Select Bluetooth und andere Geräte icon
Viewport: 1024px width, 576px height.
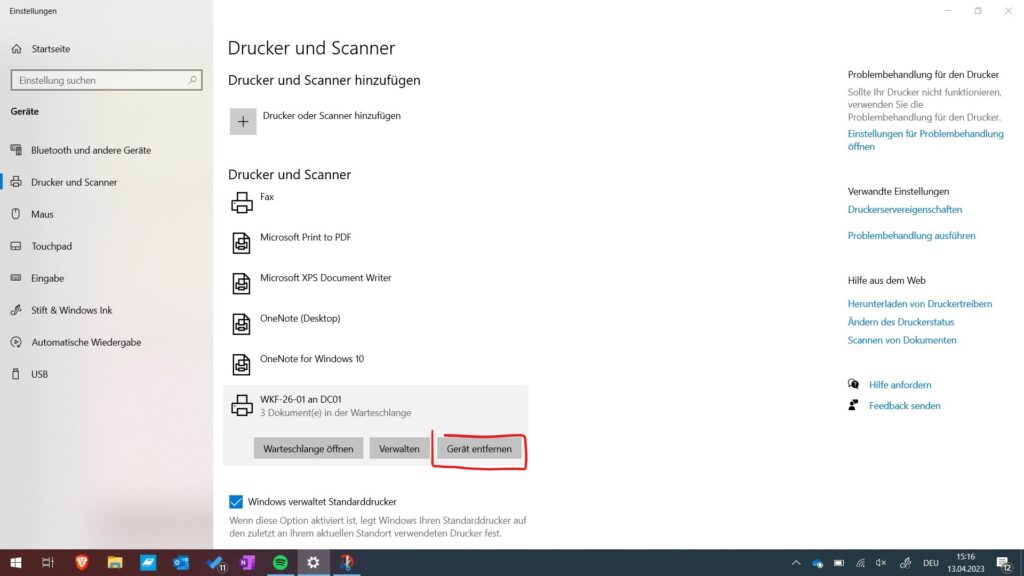(16, 150)
